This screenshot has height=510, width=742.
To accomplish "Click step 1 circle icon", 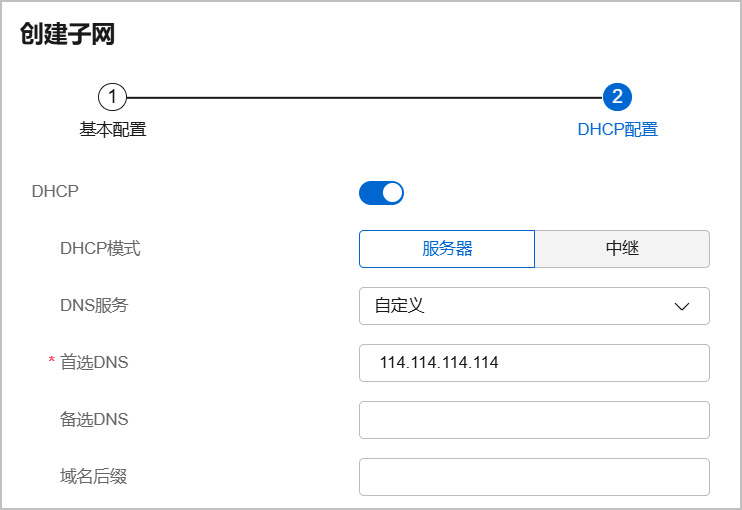I will (112, 97).
